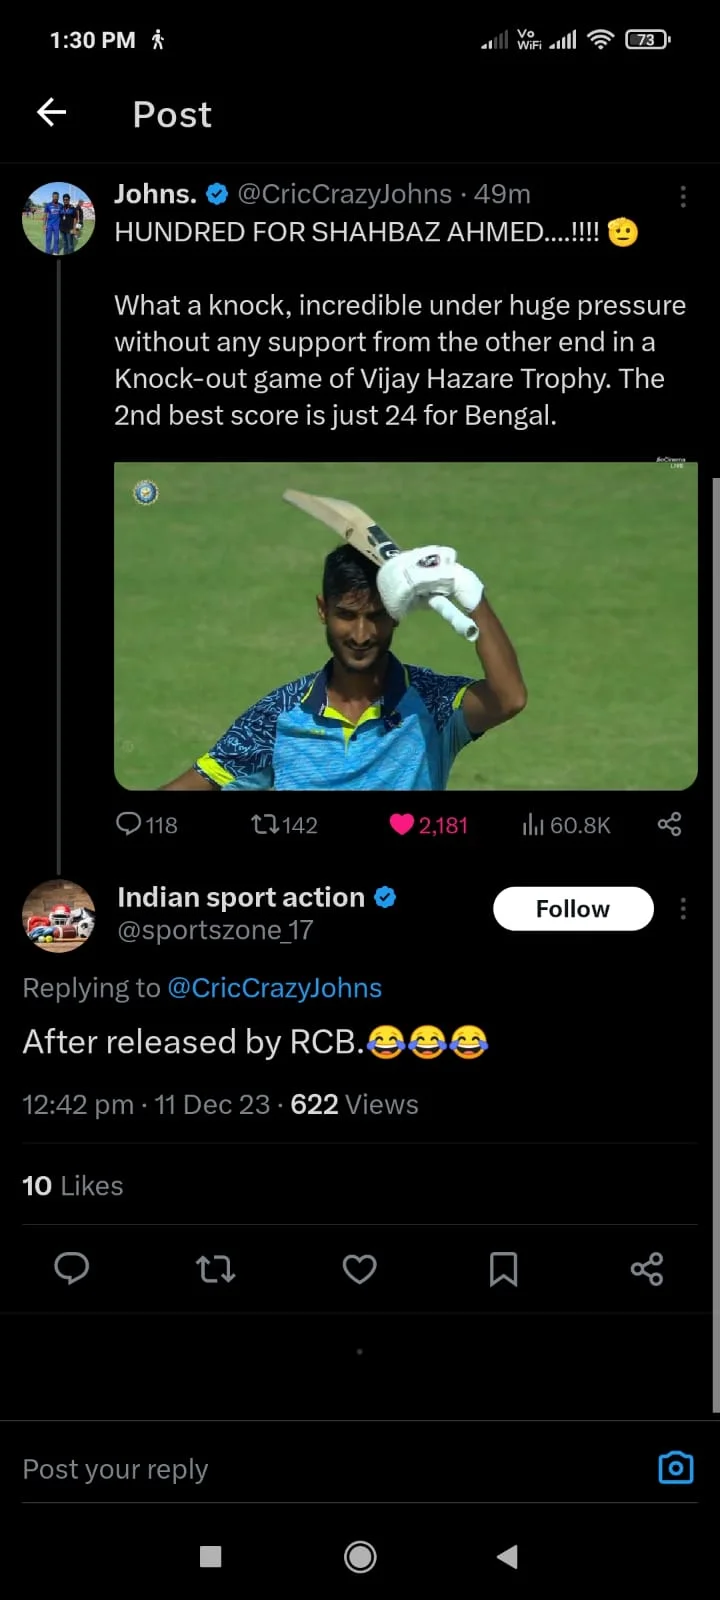The width and height of the screenshot is (720, 1600).
Task: Open more options for Indian sport action reply
Action: pyautogui.click(x=683, y=908)
